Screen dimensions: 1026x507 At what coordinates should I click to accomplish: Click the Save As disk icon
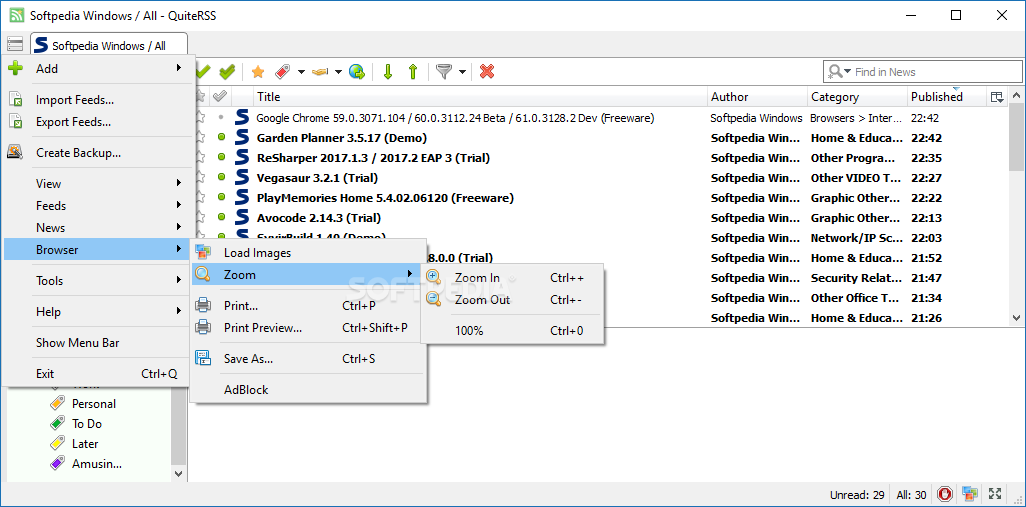point(203,358)
